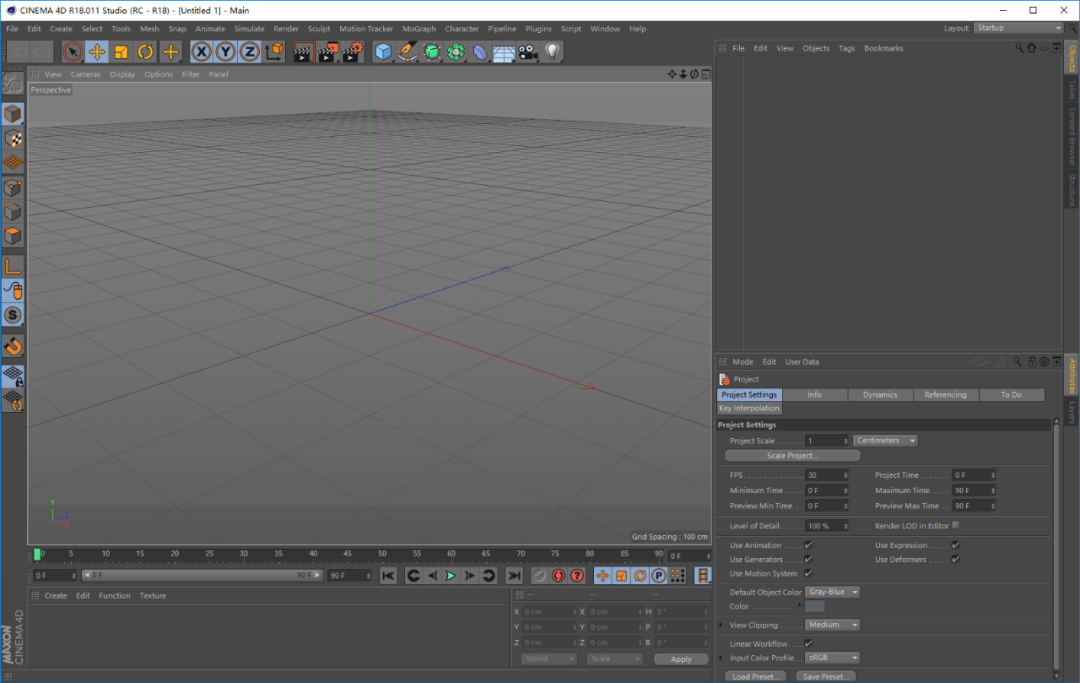Switch to Referencing tab
Screen dimensions: 1080x683
(x=945, y=395)
